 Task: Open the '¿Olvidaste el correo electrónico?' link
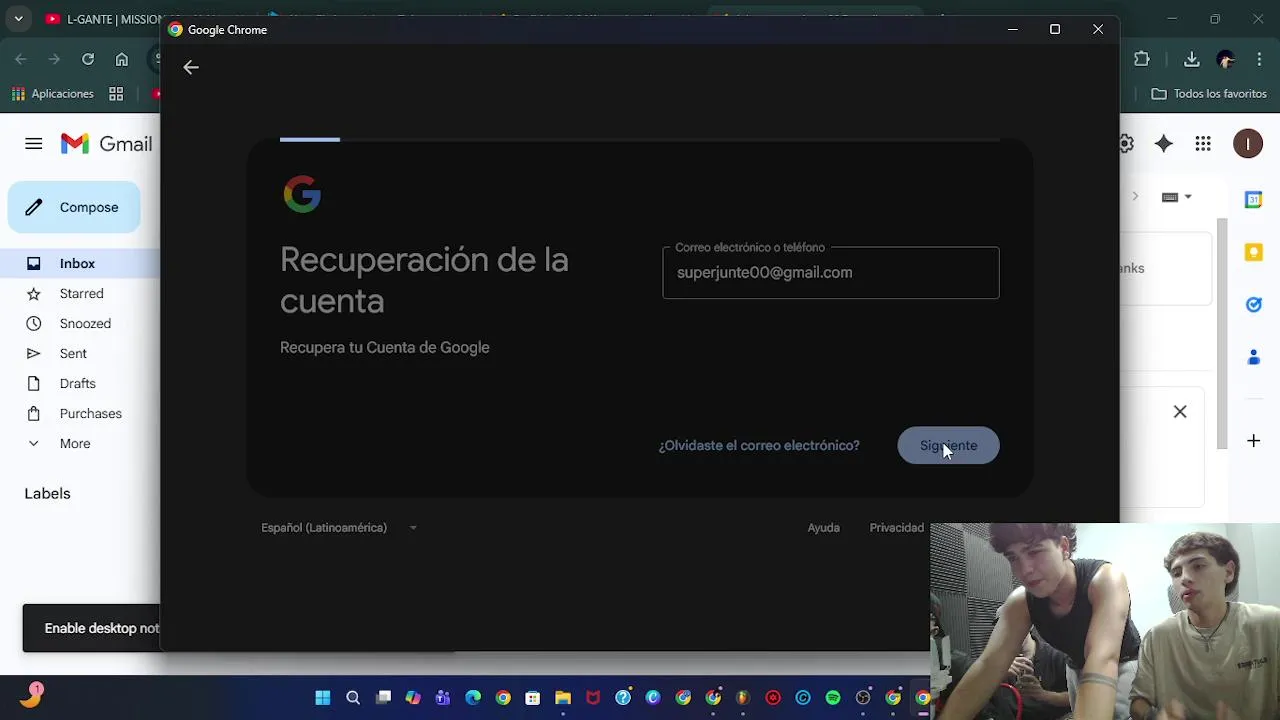point(759,445)
